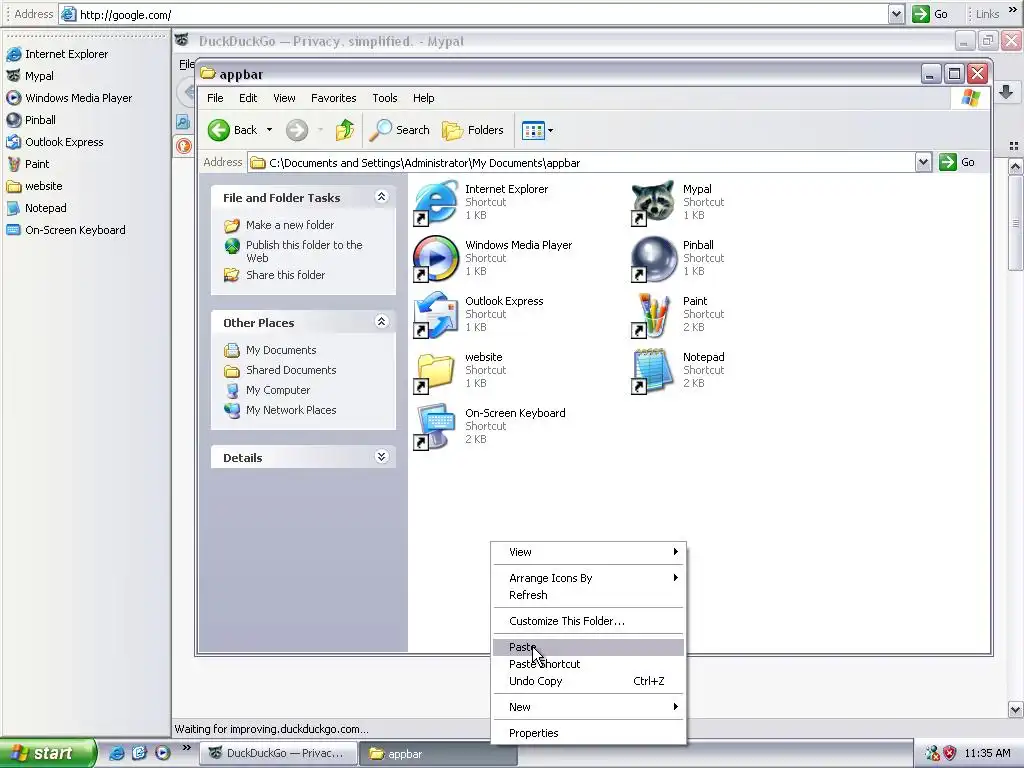Select the Mypal raccoon shortcut icon

coord(653,202)
